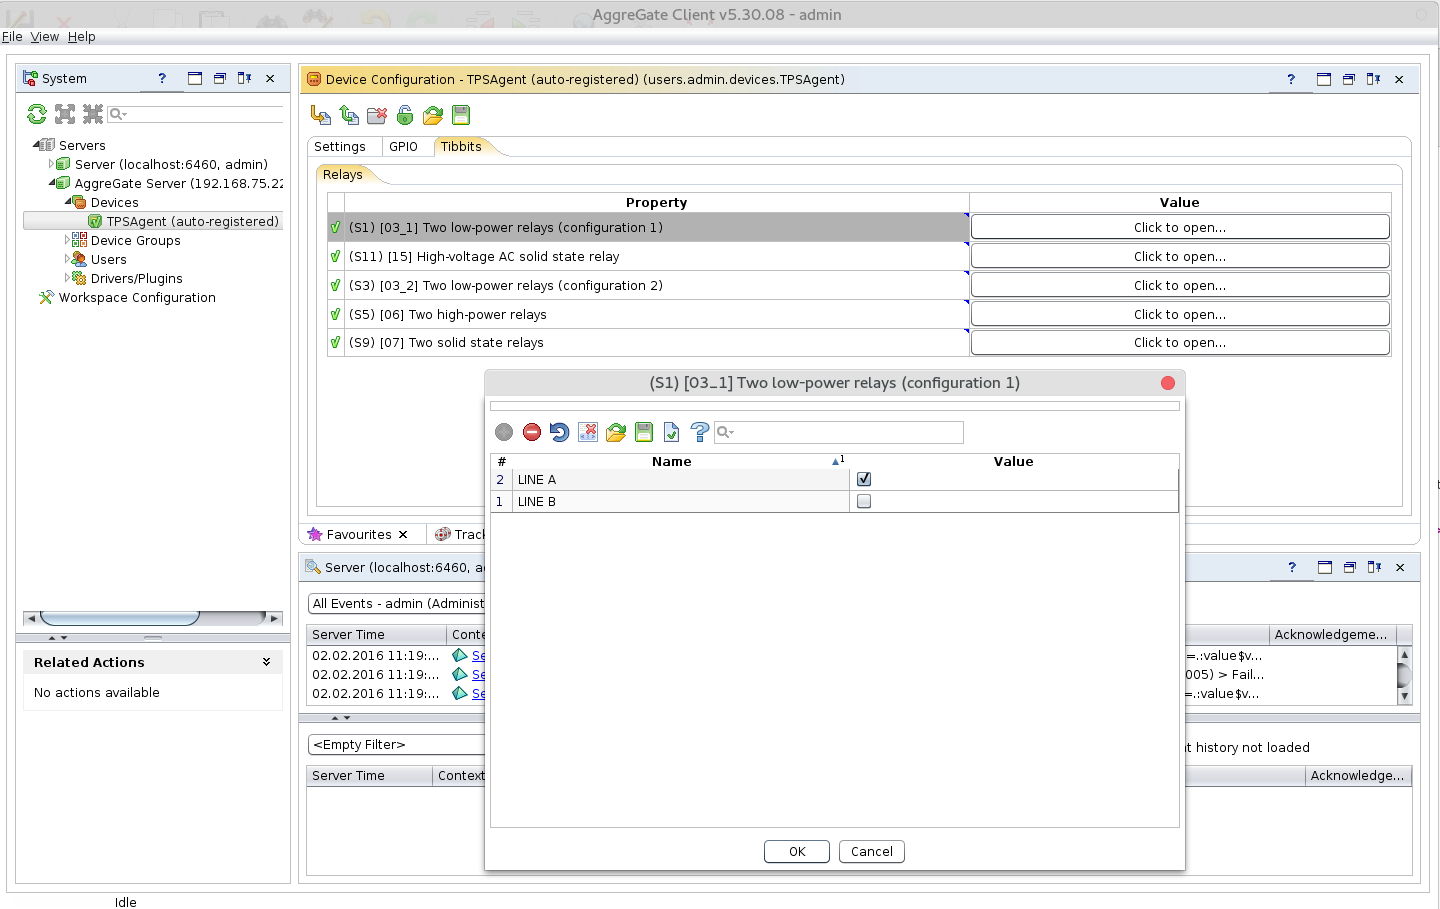Click Cancel in relay dialog
Screen dimensions: 1440x909
tap(872, 851)
